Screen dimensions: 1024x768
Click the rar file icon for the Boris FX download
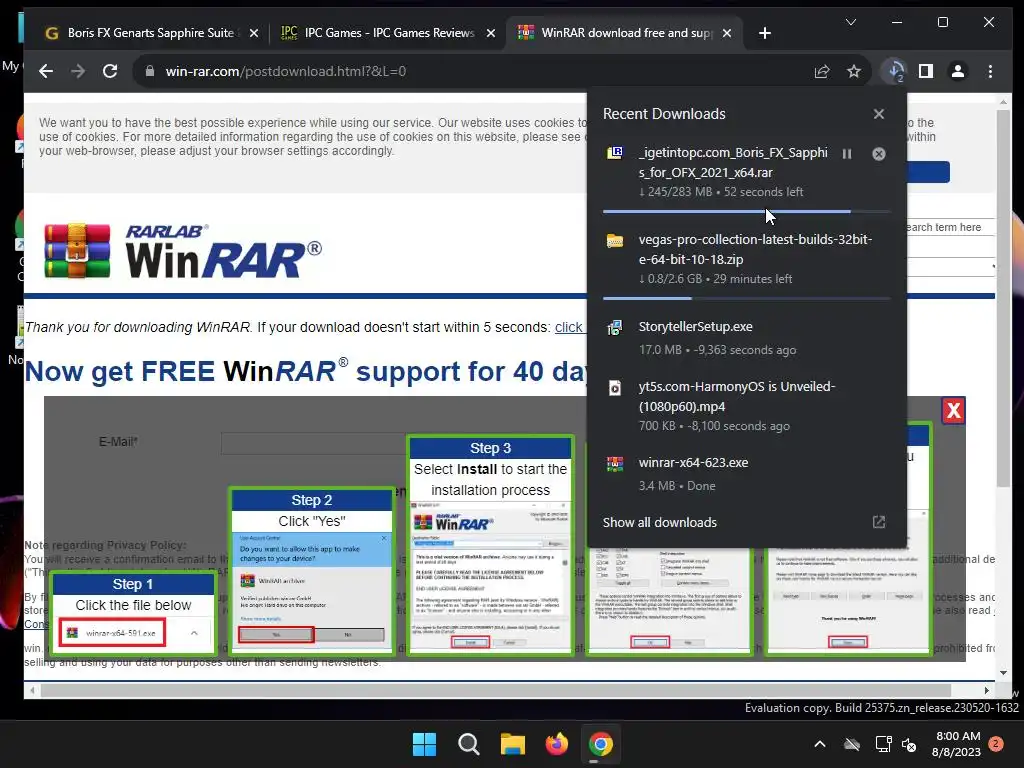click(615, 153)
